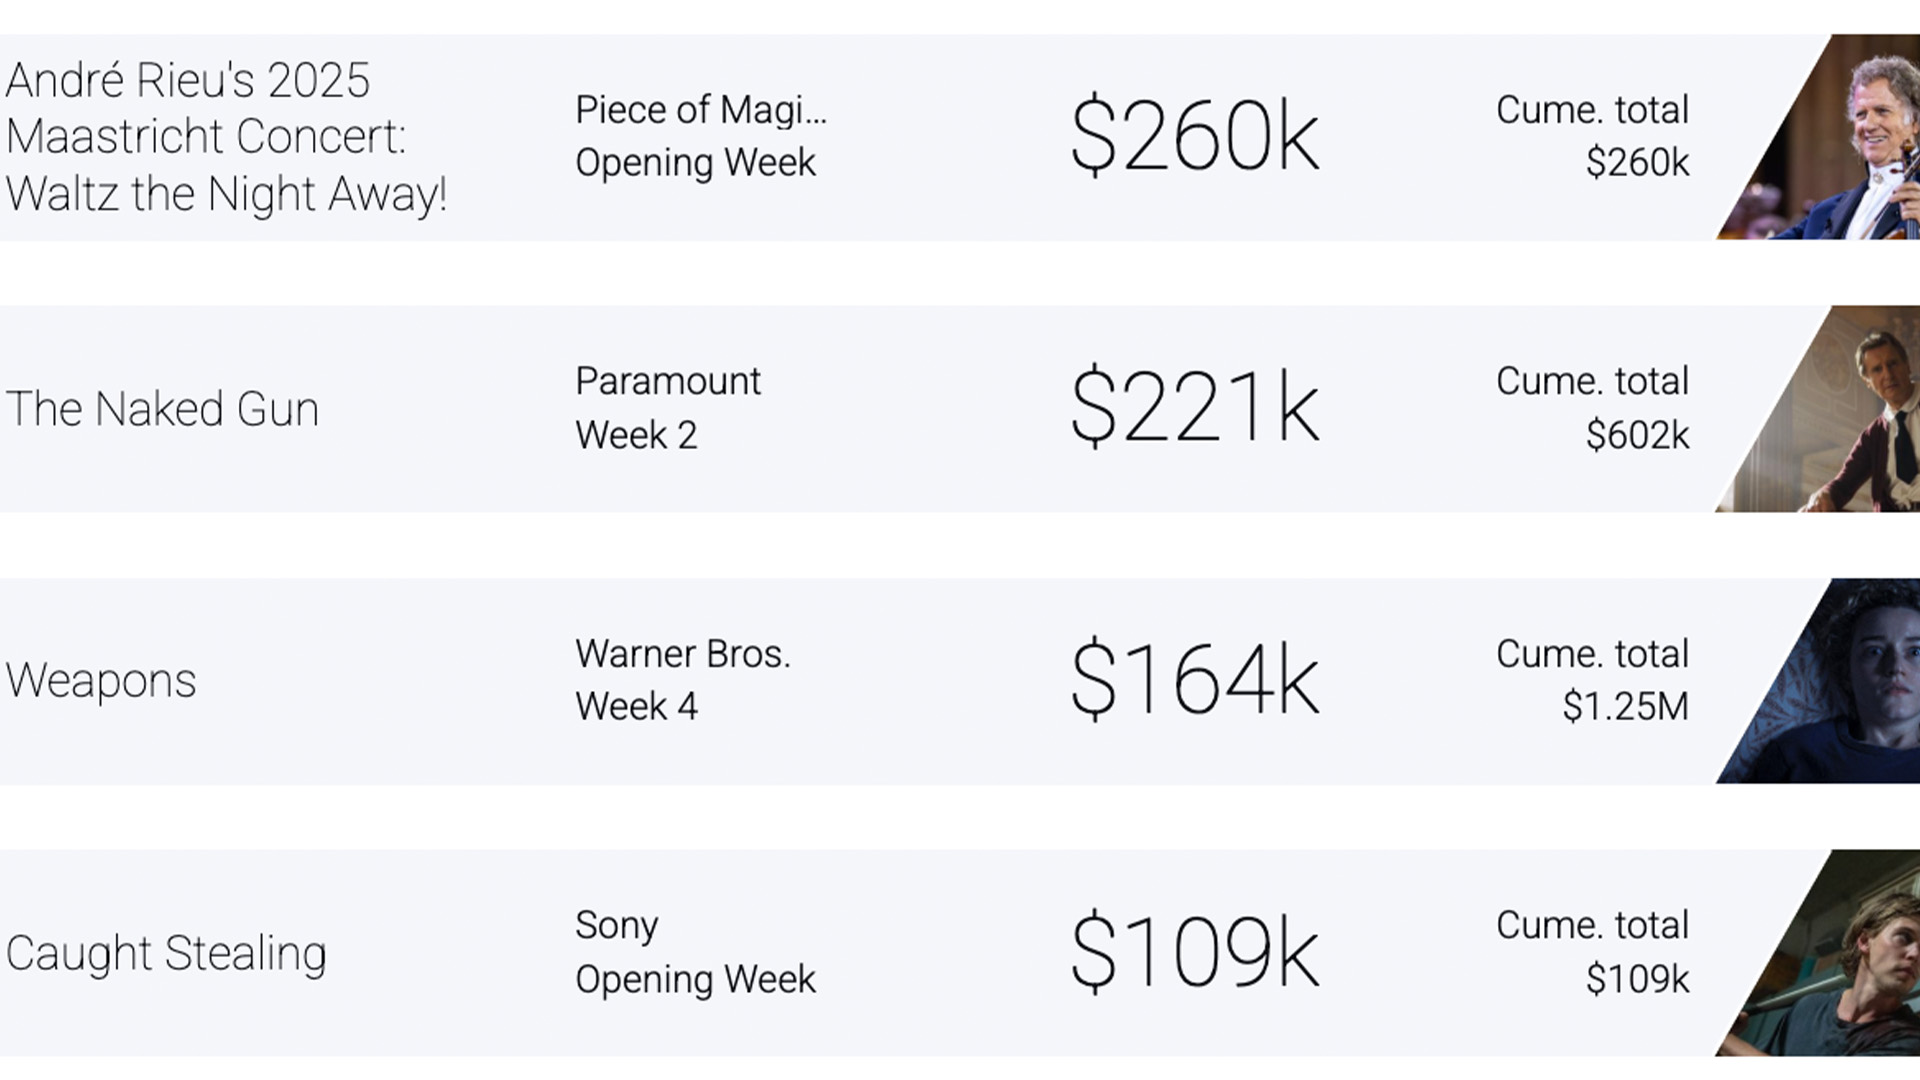Select the $164k weekly gross figure
The width and height of the screenshot is (1920, 1080).
coord(1195,680)
